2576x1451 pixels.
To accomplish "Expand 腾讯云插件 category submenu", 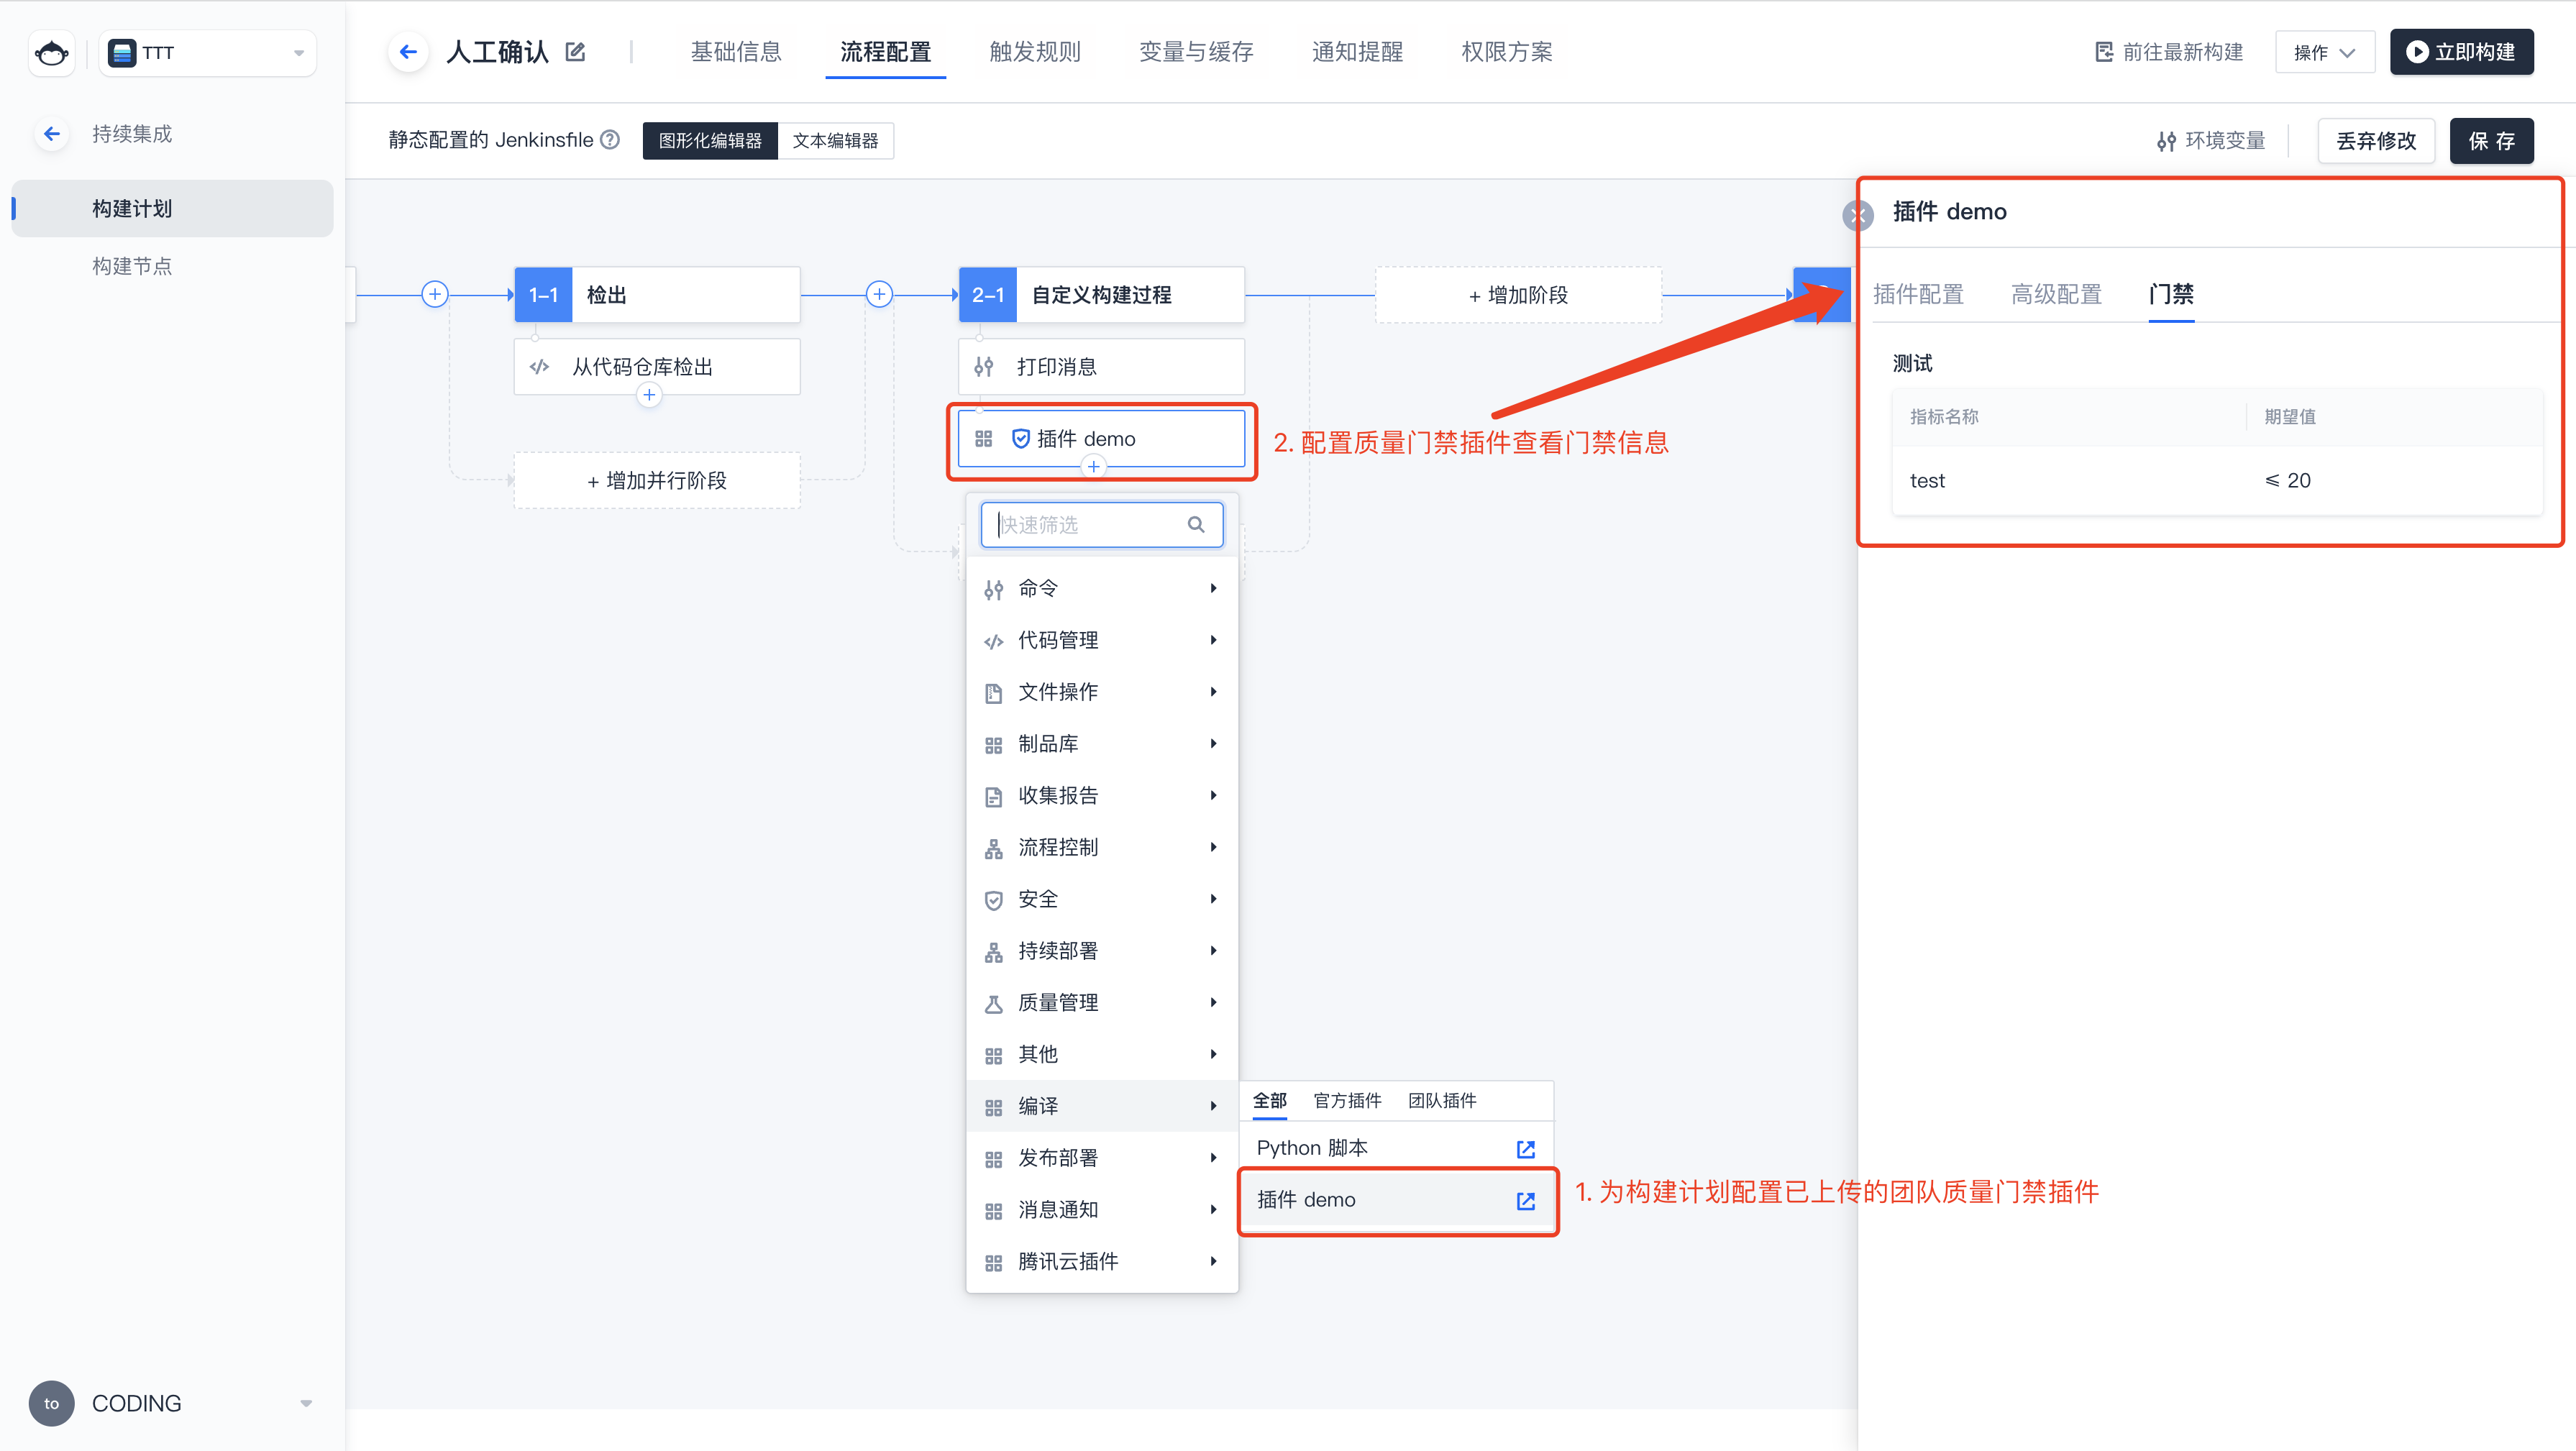I will coord(1101,1262).
